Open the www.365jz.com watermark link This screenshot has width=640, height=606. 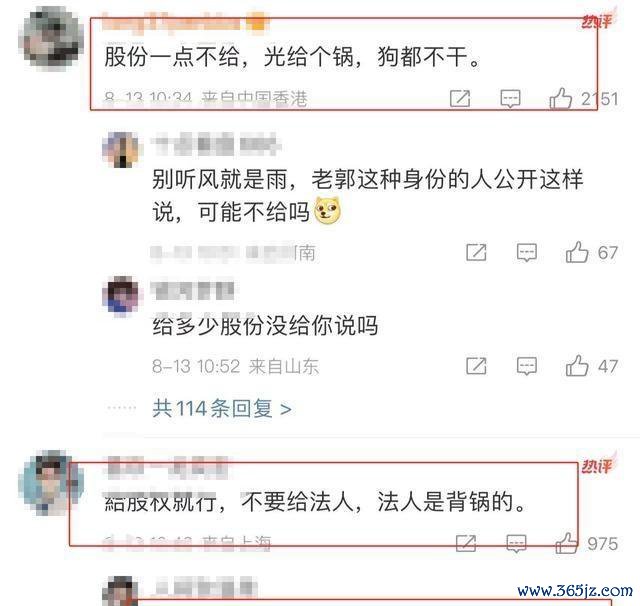click(575, 590)
